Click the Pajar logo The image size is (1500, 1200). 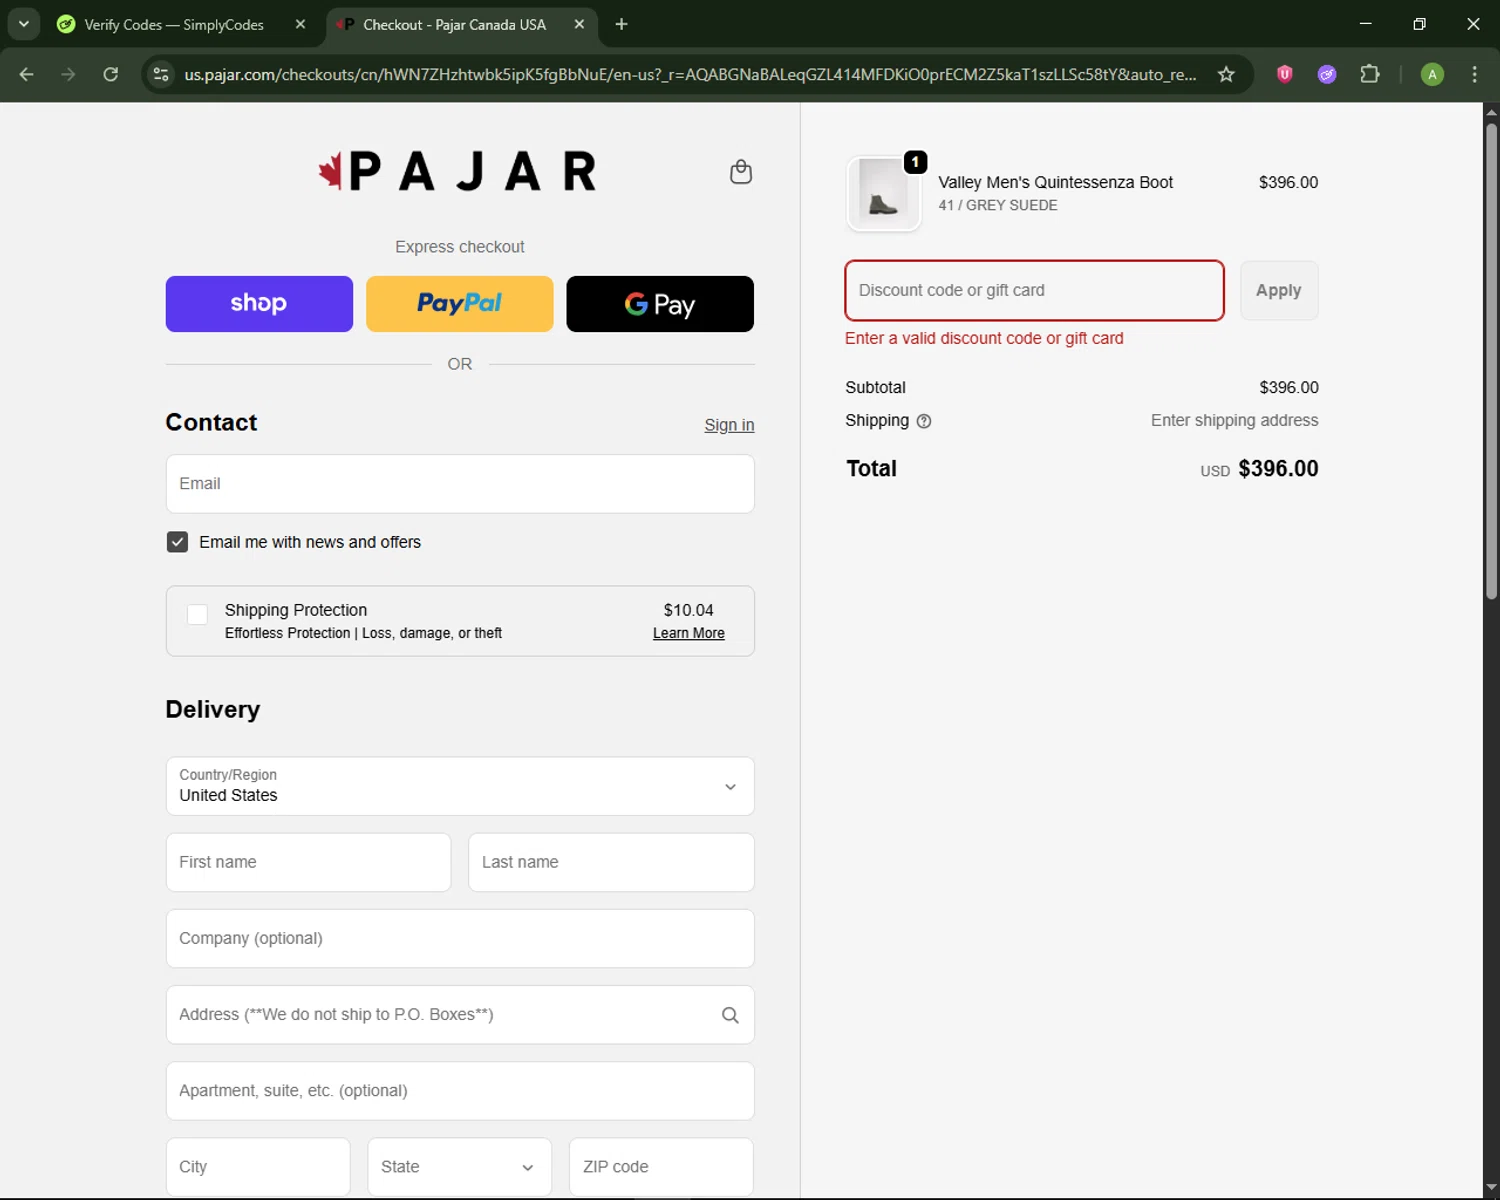click(x=457, y=171)
